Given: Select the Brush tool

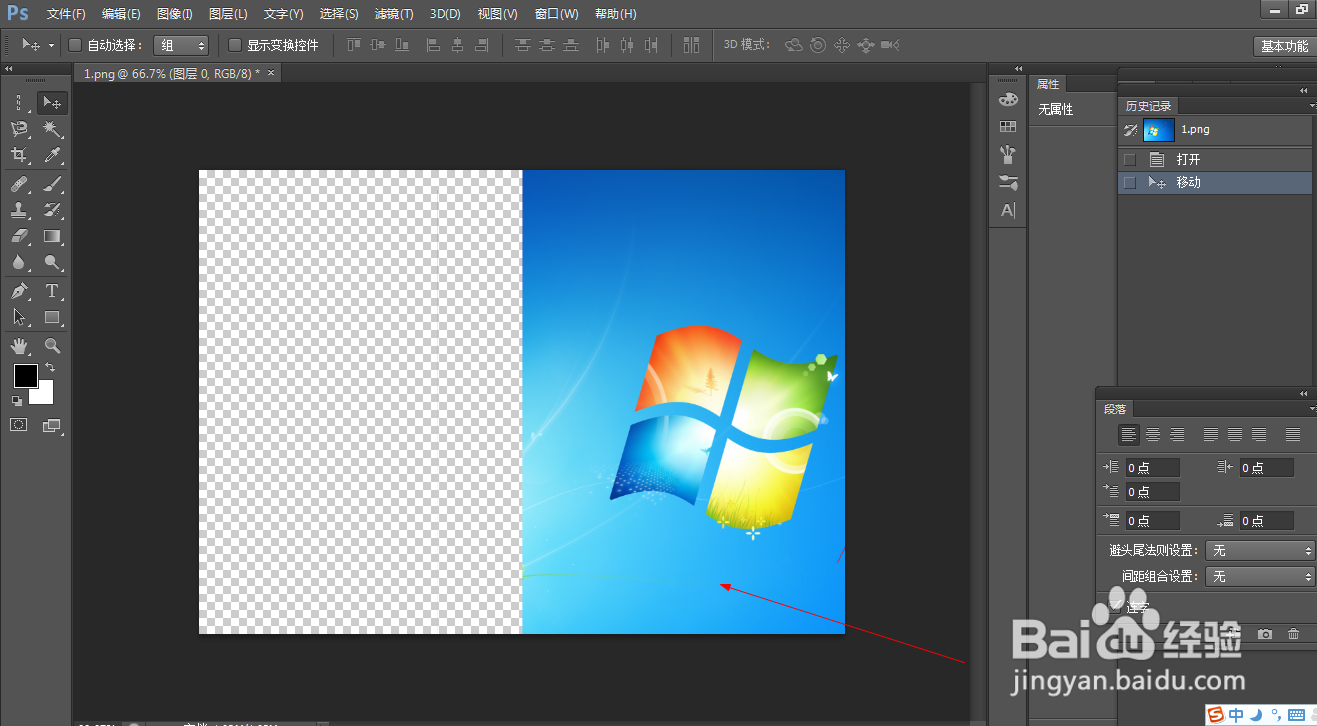Looking at the screenshot, I should [52, 184].
